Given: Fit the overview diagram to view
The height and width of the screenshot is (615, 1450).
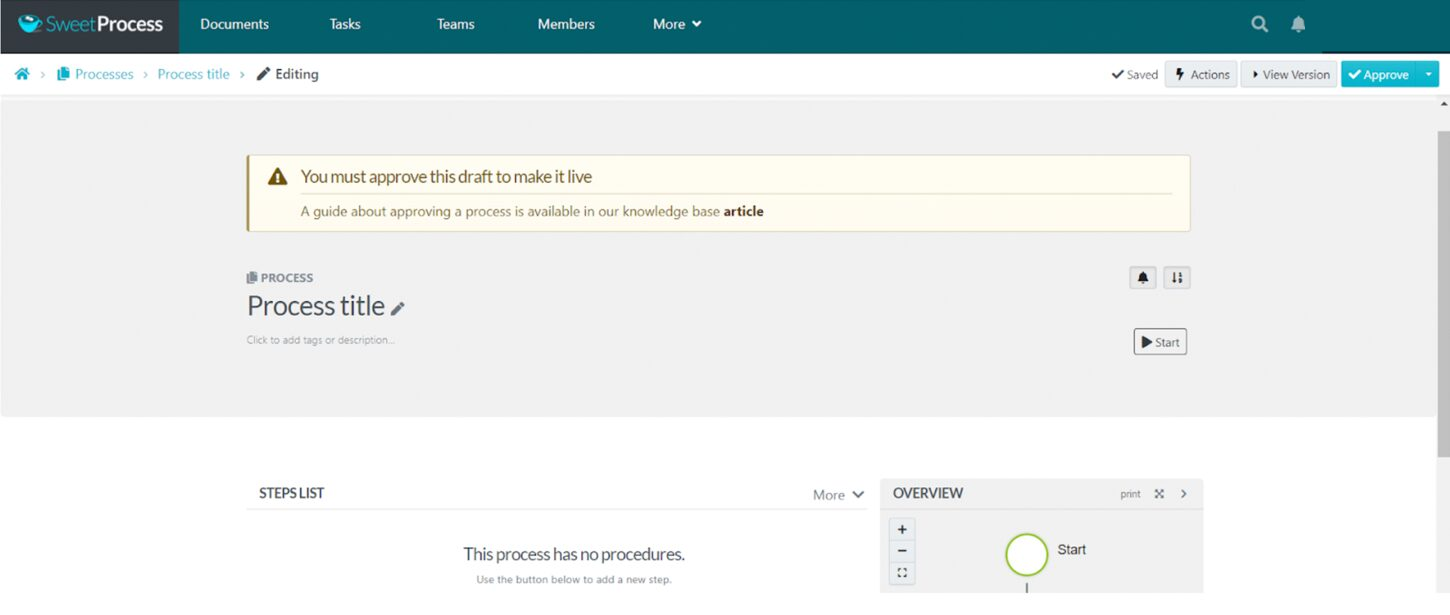Looking at the screenshot, I should pyautogui.click(x=902, y=573).
